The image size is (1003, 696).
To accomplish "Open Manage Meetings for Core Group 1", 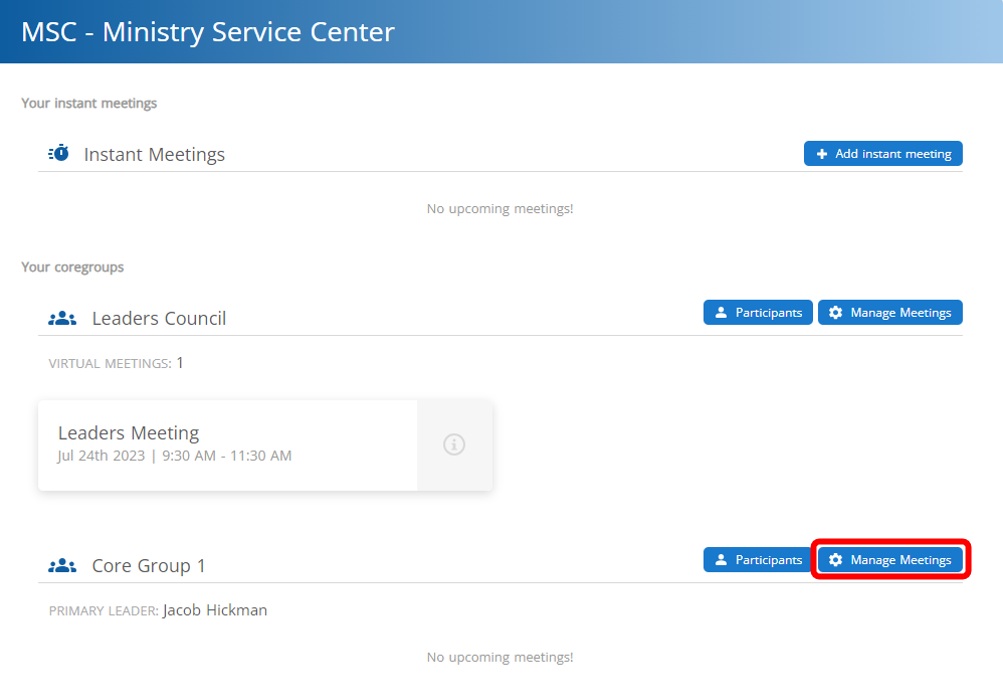I will coord(890,560).
